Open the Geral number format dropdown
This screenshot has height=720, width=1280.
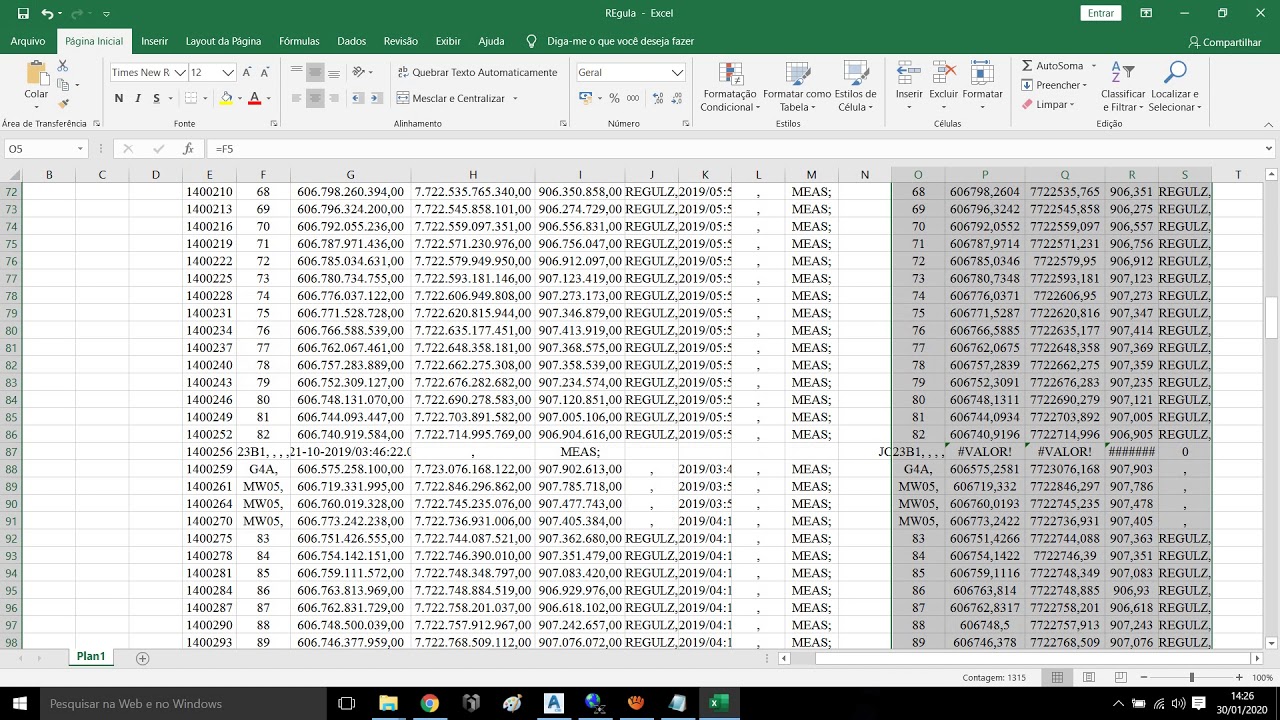click(x=677, y=72)
